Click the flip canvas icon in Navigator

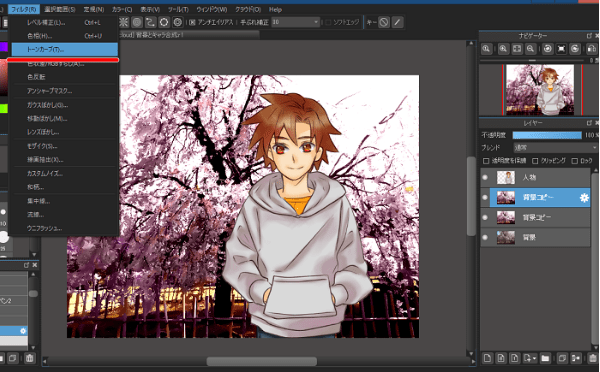coord(592,49)
